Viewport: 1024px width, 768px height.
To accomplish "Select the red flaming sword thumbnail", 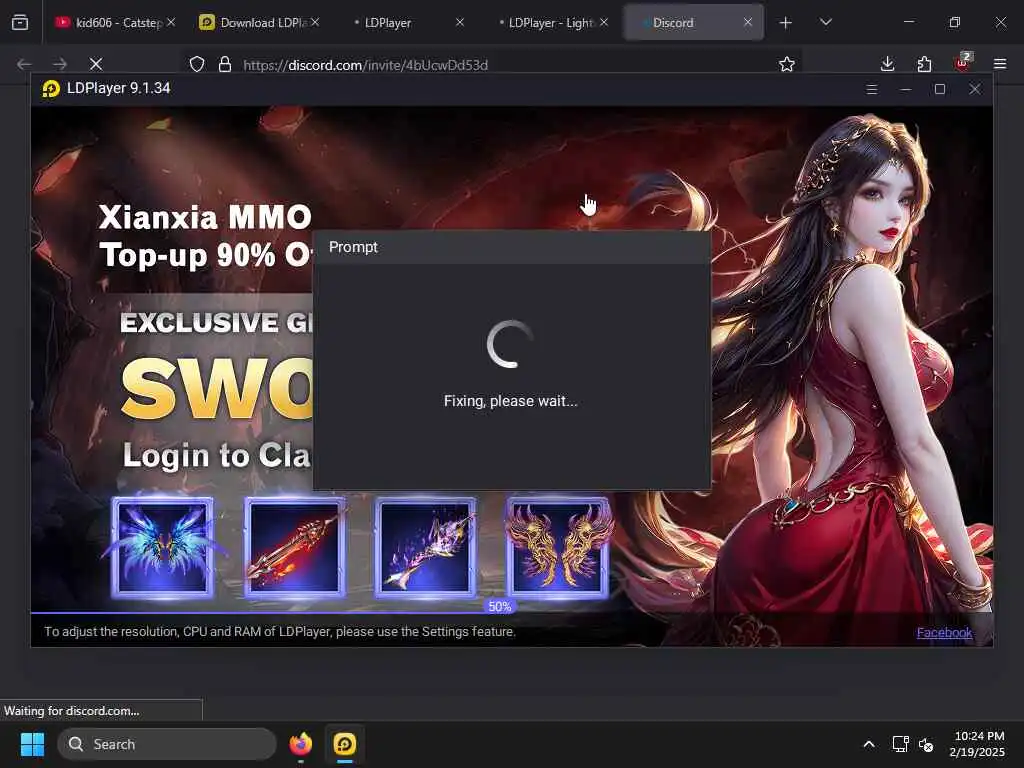I will click(295, 547).
